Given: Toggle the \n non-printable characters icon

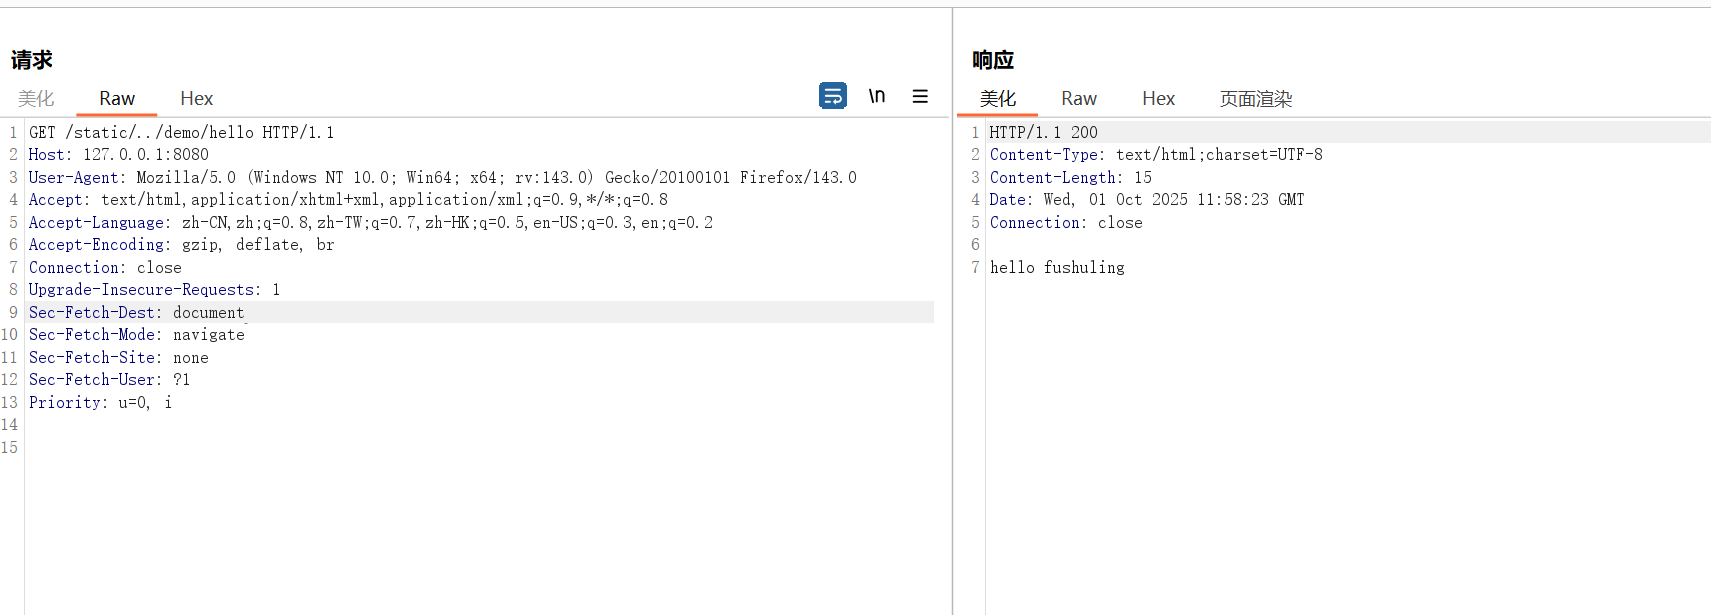Looking at the screenshot, I should click(x=877, y=96).
